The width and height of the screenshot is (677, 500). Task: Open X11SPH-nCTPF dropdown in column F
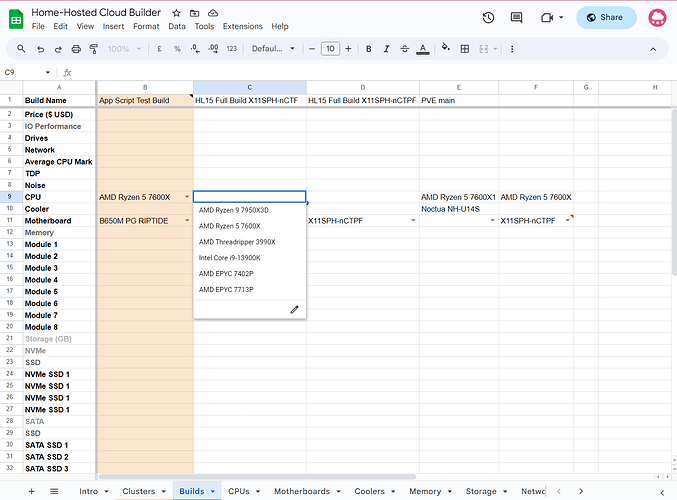tap(567, 221)
